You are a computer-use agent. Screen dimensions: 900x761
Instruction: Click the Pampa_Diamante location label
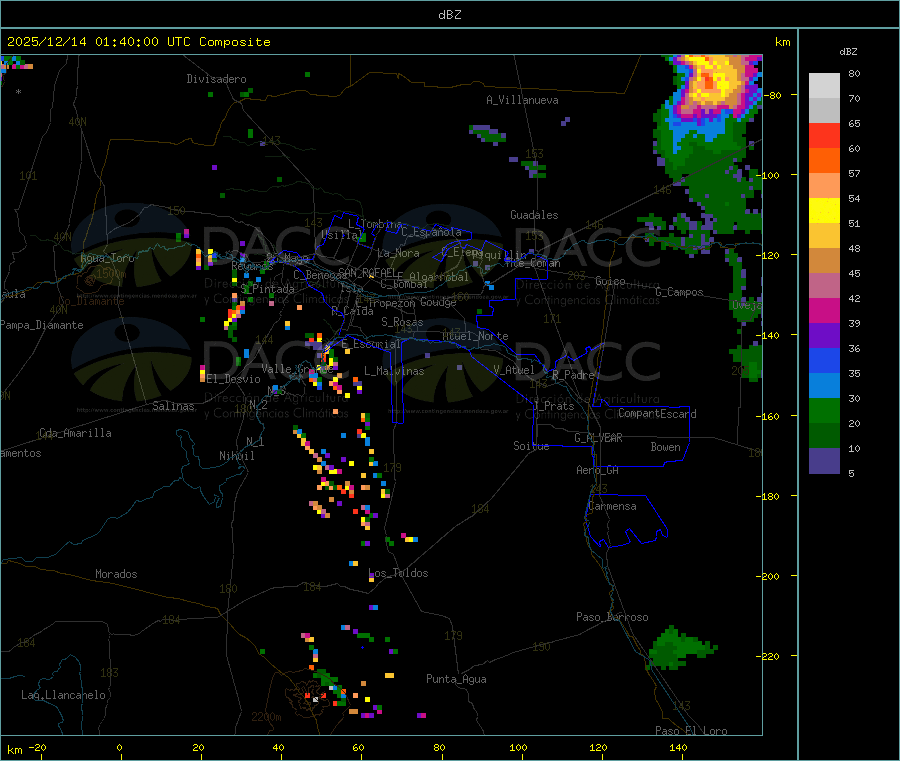41,325
